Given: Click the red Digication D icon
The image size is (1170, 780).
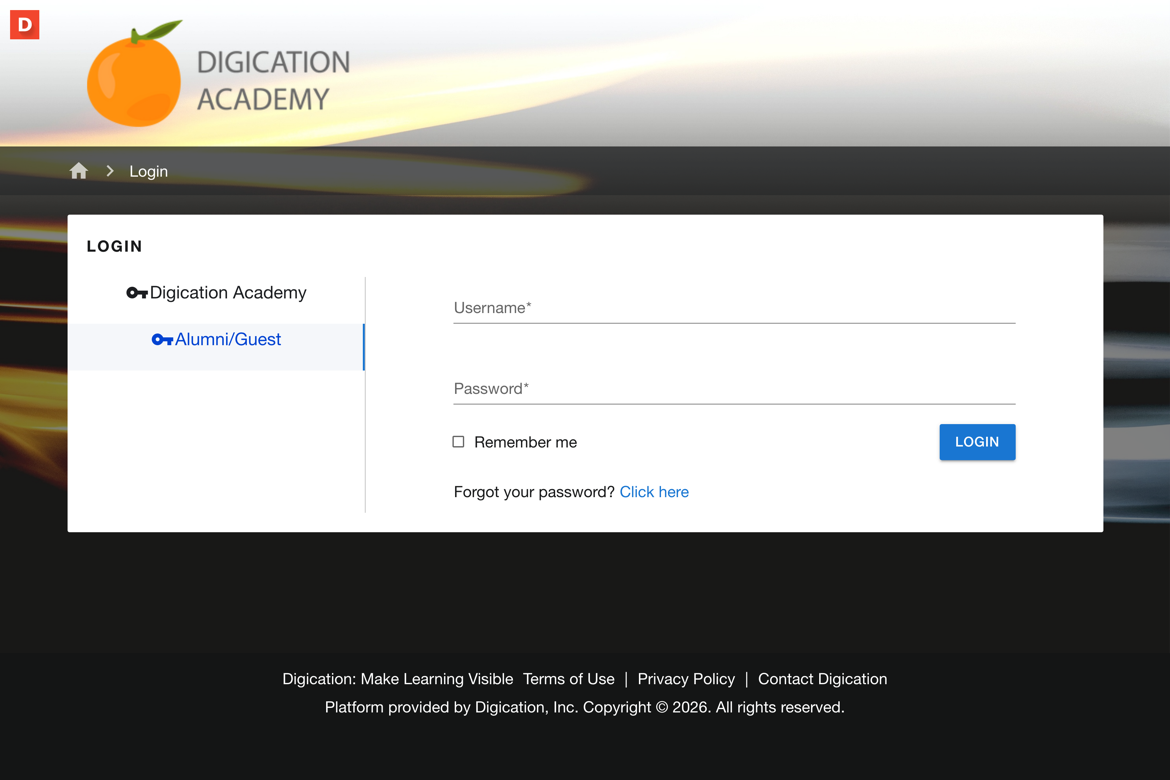Looking at the screenshot, I should [x=24, y=25].
